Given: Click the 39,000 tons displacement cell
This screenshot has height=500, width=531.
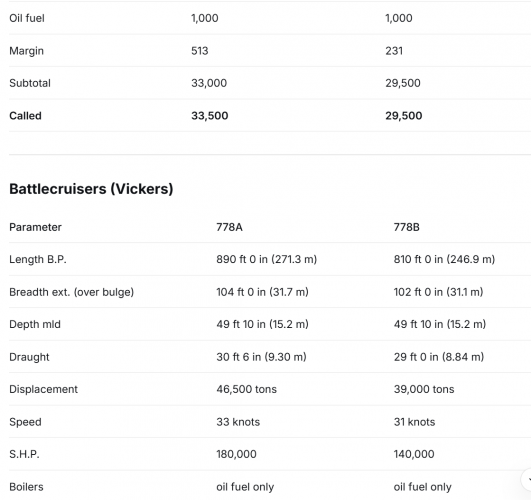Looking at the screenshot, I should point(424,389).
